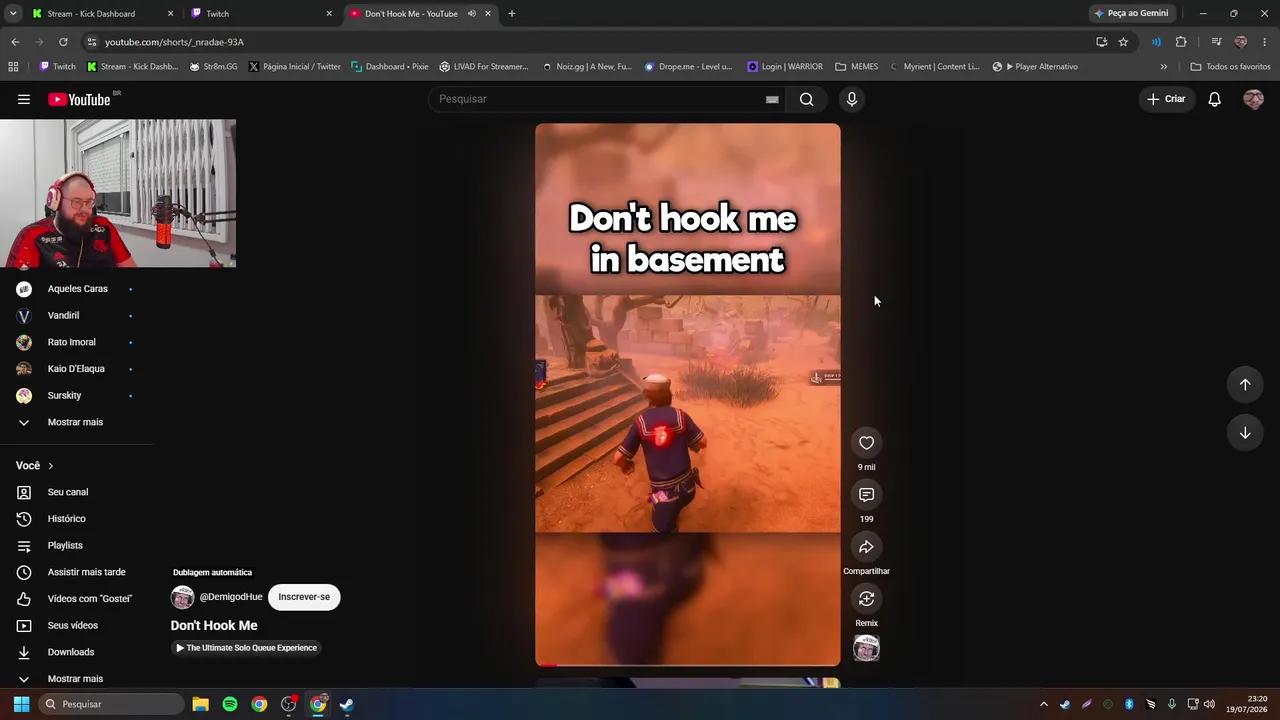The image size is (1280, 720).
Task: Open Downloads in the sidebar
Action: 70,652
